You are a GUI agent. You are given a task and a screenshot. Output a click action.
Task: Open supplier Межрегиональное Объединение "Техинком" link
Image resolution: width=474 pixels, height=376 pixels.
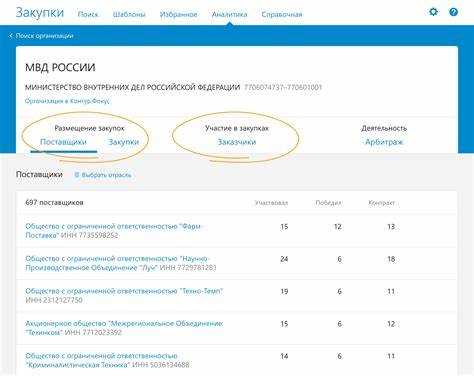124,327
